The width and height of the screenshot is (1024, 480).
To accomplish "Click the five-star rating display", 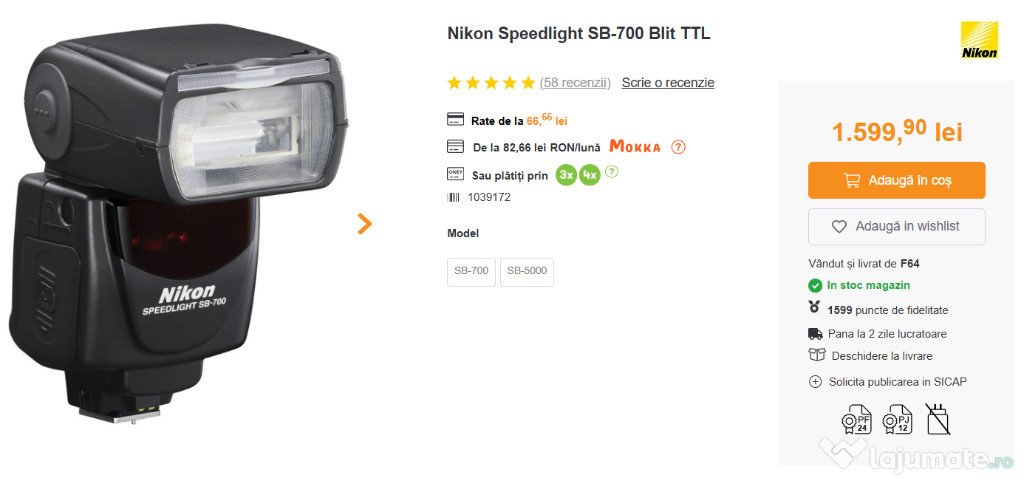I will (x=491, y=83).
